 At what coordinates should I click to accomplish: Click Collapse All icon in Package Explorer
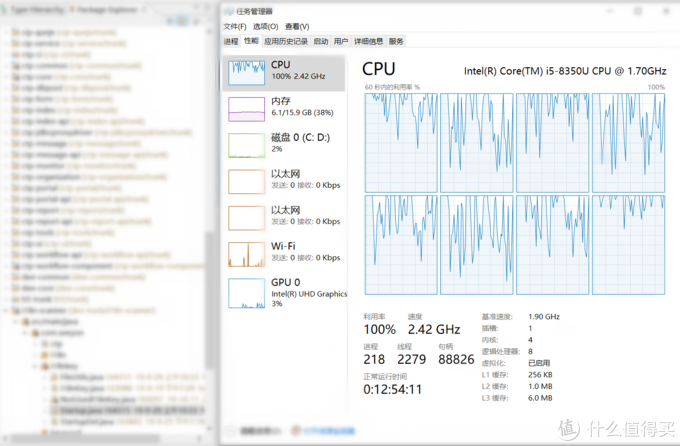coord(170,21)
